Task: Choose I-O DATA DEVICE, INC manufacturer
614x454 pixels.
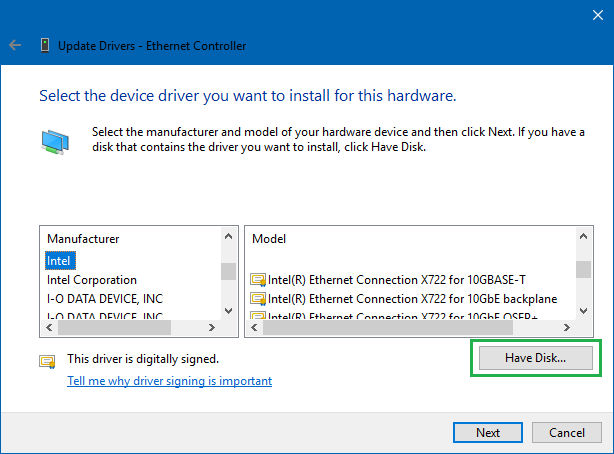Action: (x=105, y=298)
